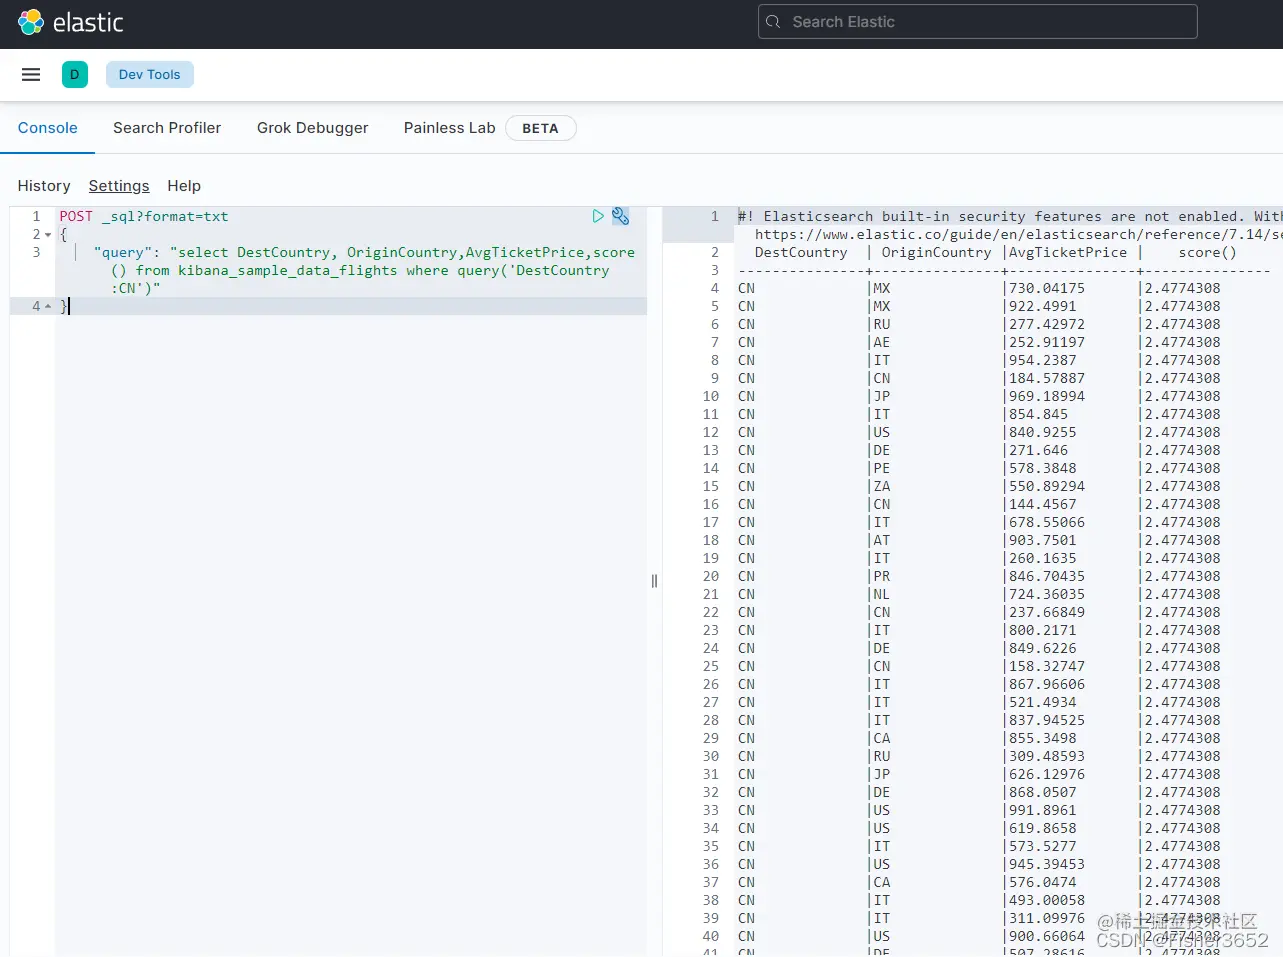This screenshot has height=957, width=1283.
Task: Select origin AE in output row 7
Action: coord(881,342)
